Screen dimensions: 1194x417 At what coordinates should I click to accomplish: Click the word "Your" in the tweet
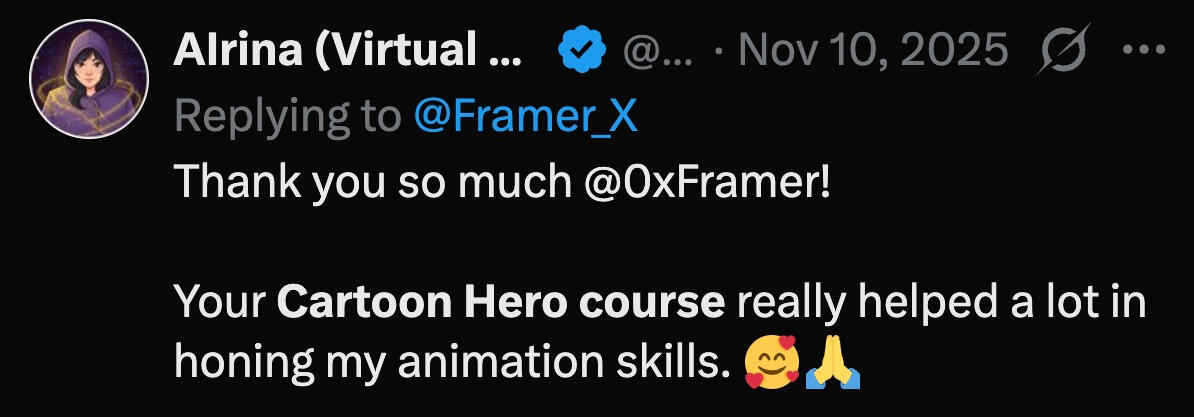[220, 302]
